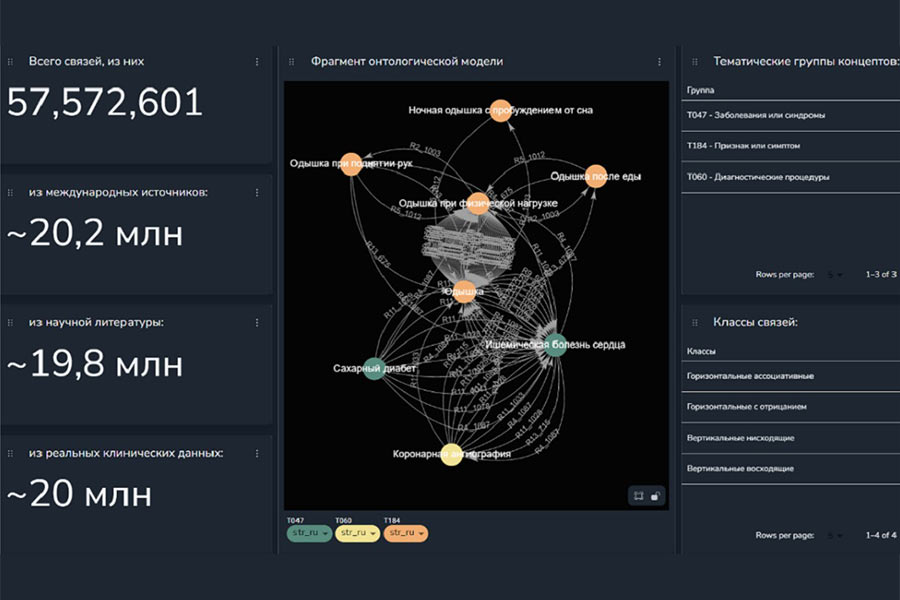This screenshot has width=900, height=600.
Task: Toggle the lock icon in graph corner
Action: click(656, 495)
